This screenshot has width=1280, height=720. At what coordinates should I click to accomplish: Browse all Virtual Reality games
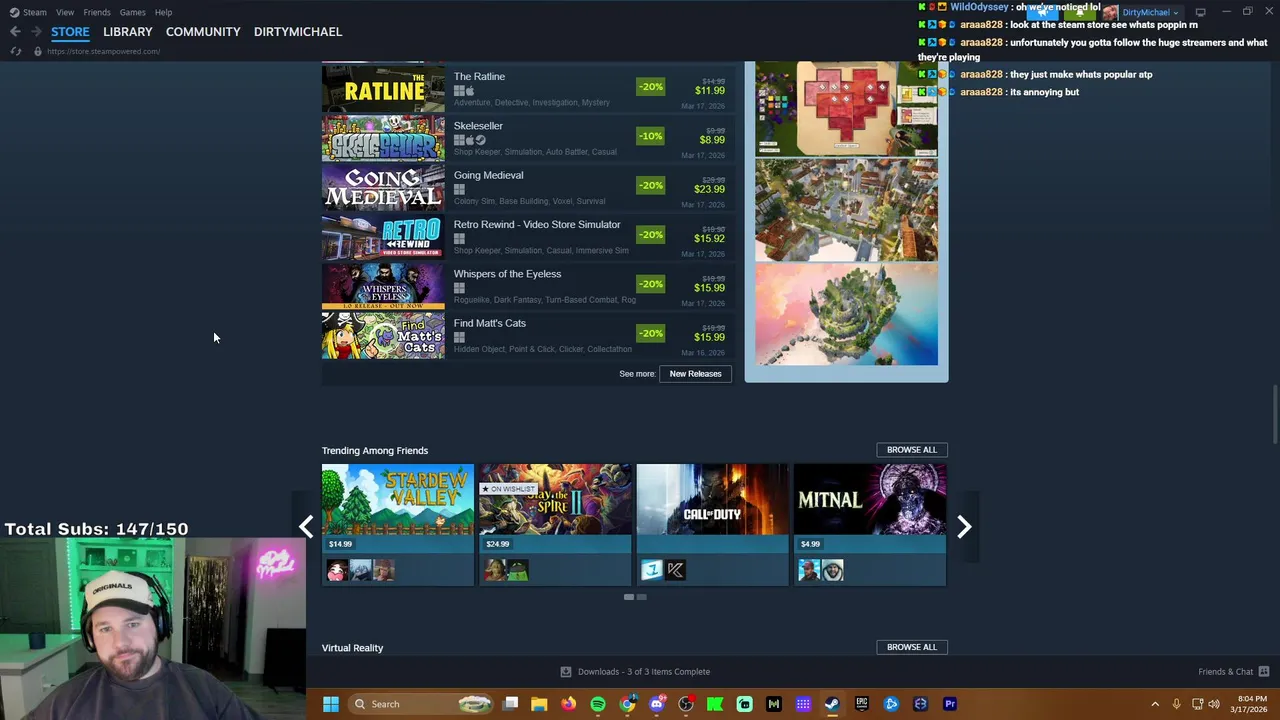(x=912, y=647)
